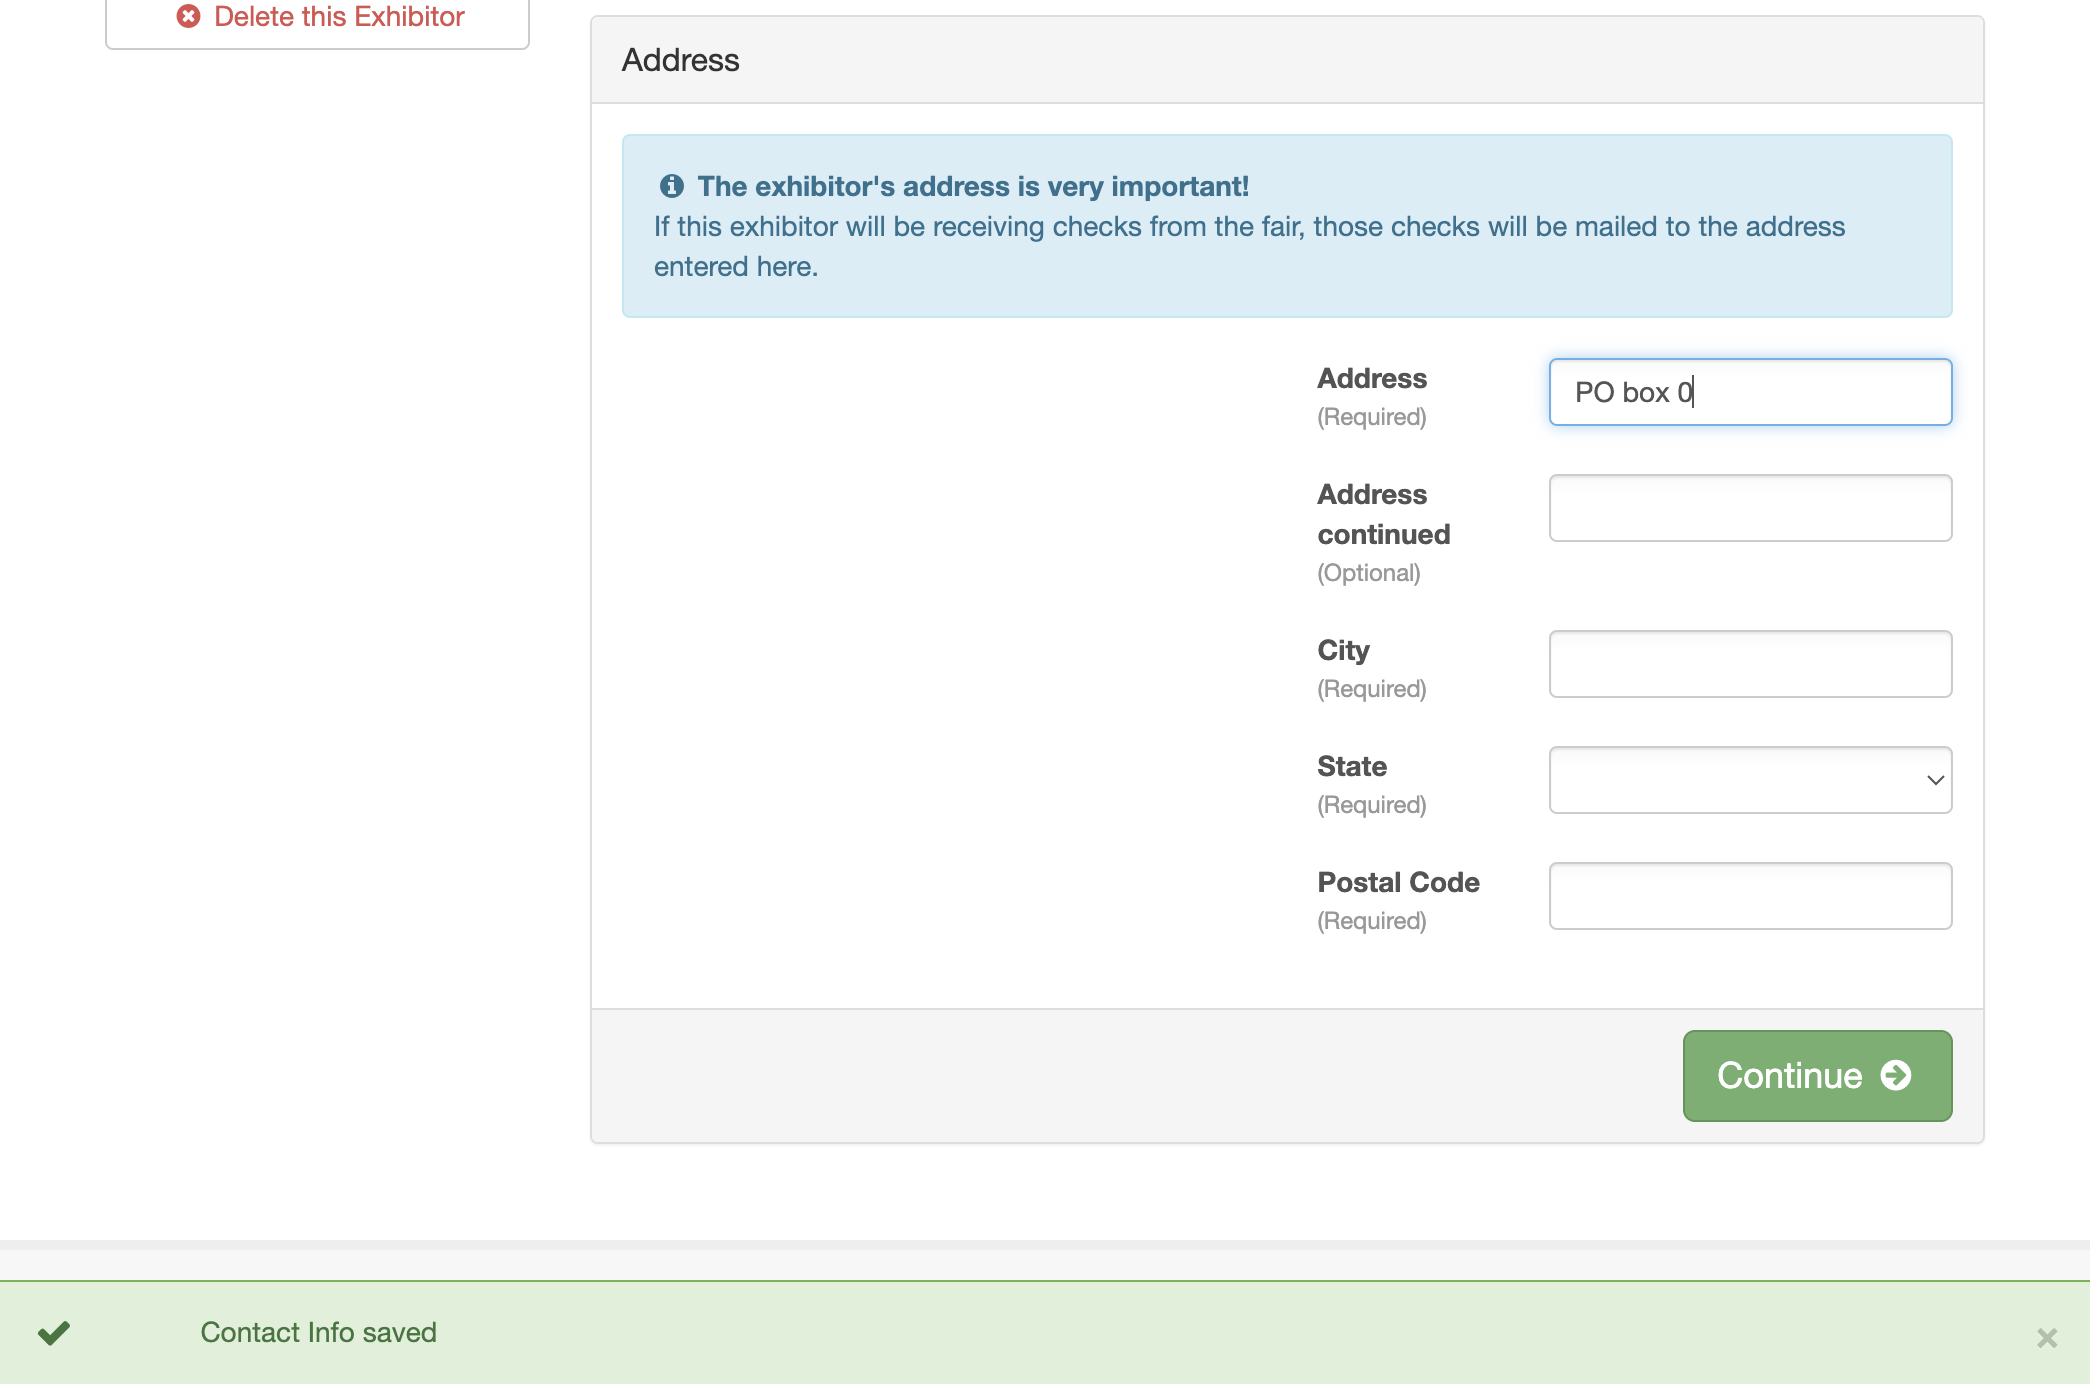The width and height of the screenshot is (2090, 1384).
Task: Click the info icon in the address alert
Action: click(x=672, y=186)
